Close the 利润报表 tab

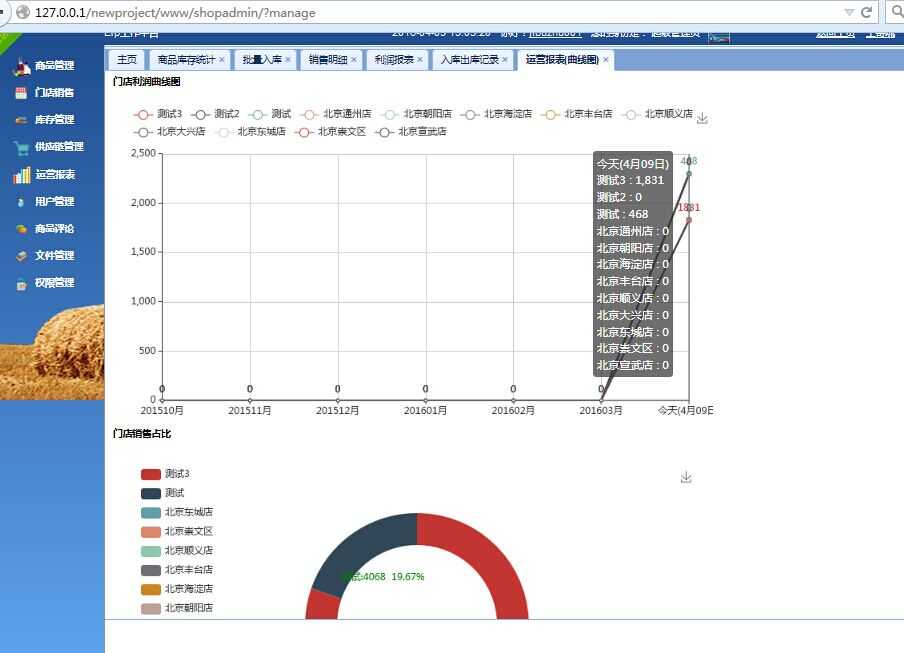420,59
